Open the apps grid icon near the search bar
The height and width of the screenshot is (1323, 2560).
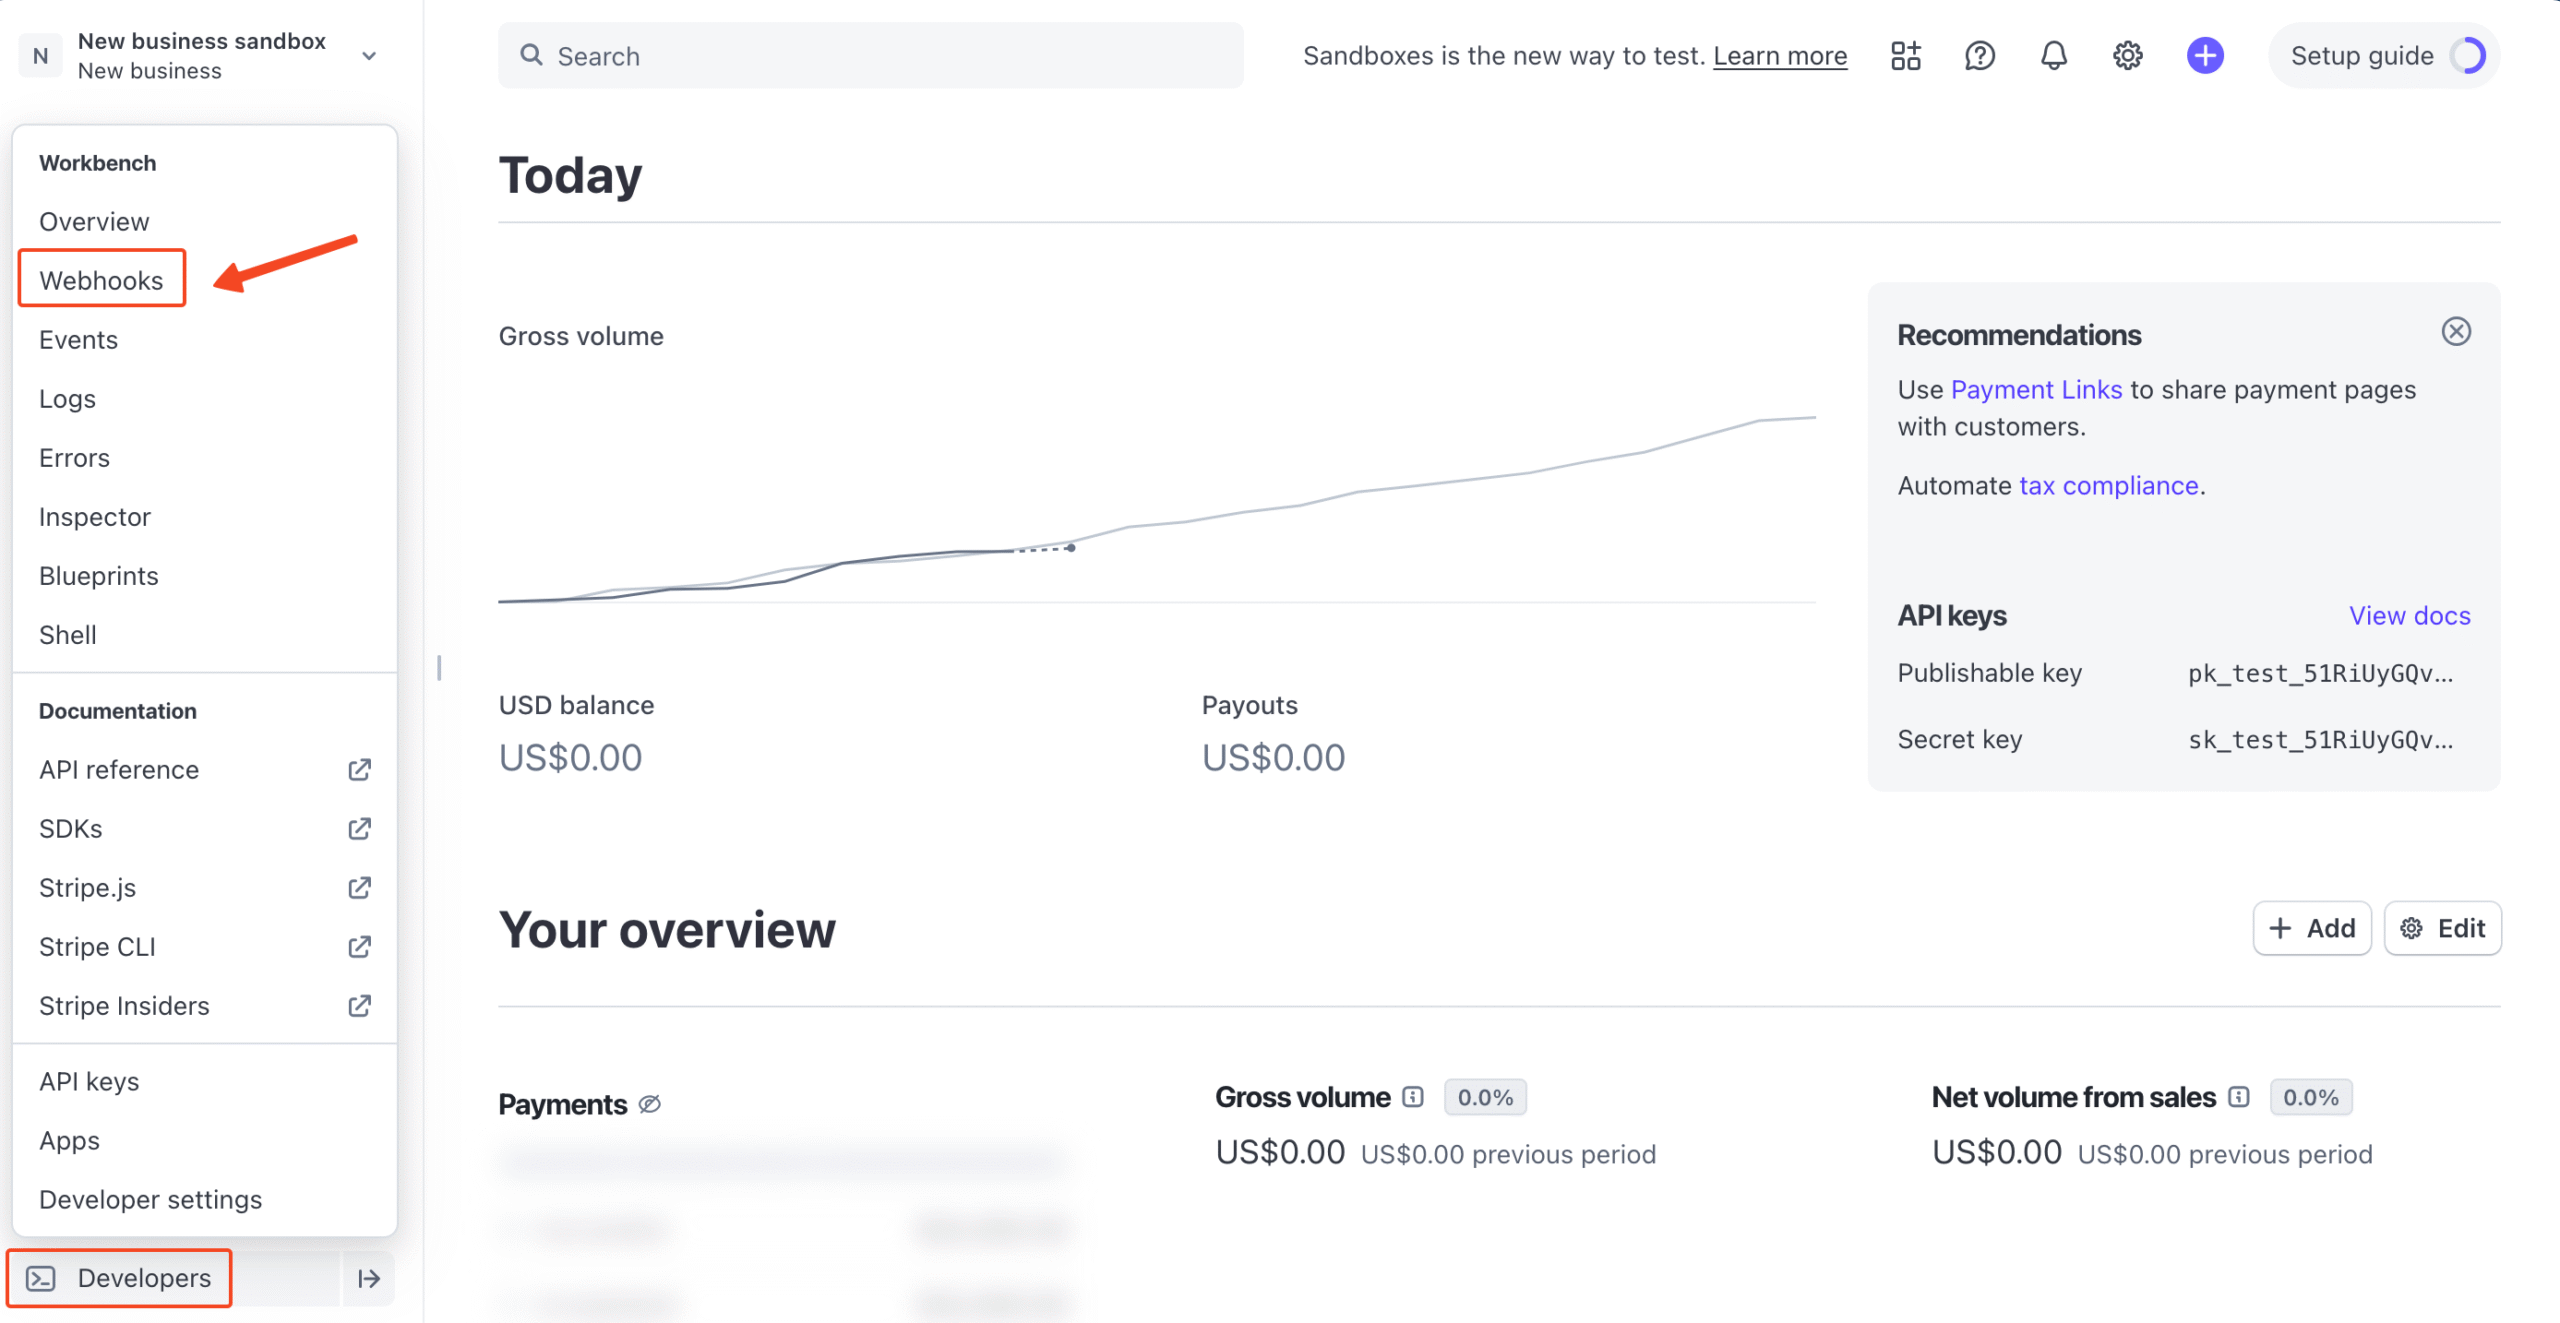coord(1904,56)
